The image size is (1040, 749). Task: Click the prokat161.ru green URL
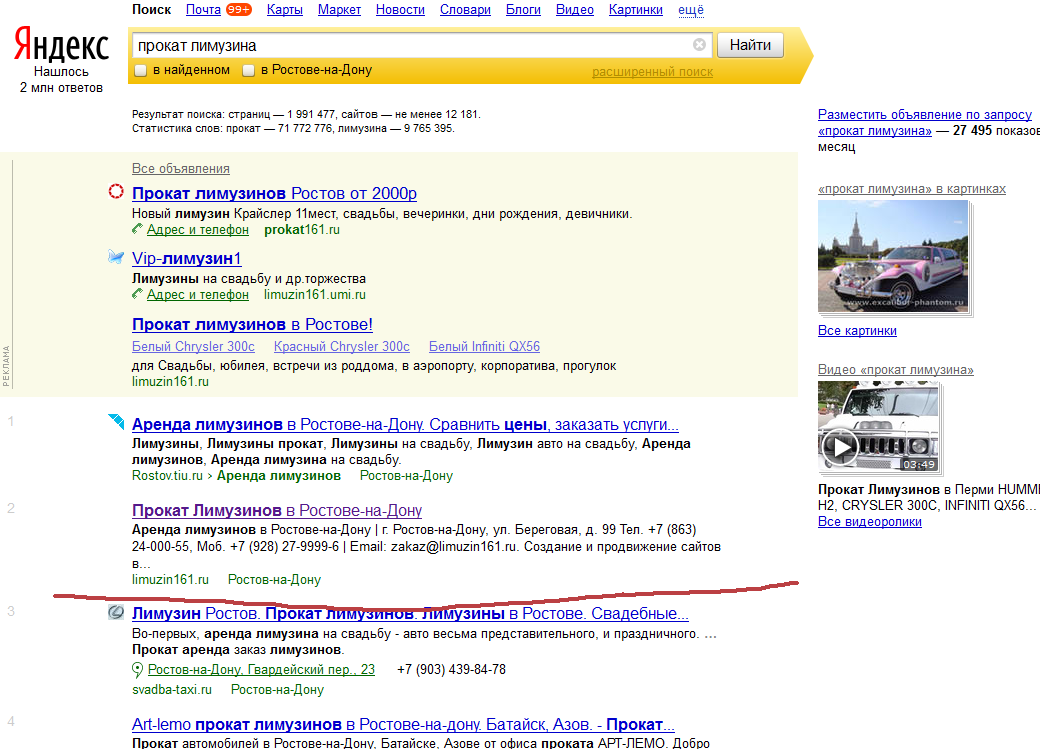coord(302,230)
